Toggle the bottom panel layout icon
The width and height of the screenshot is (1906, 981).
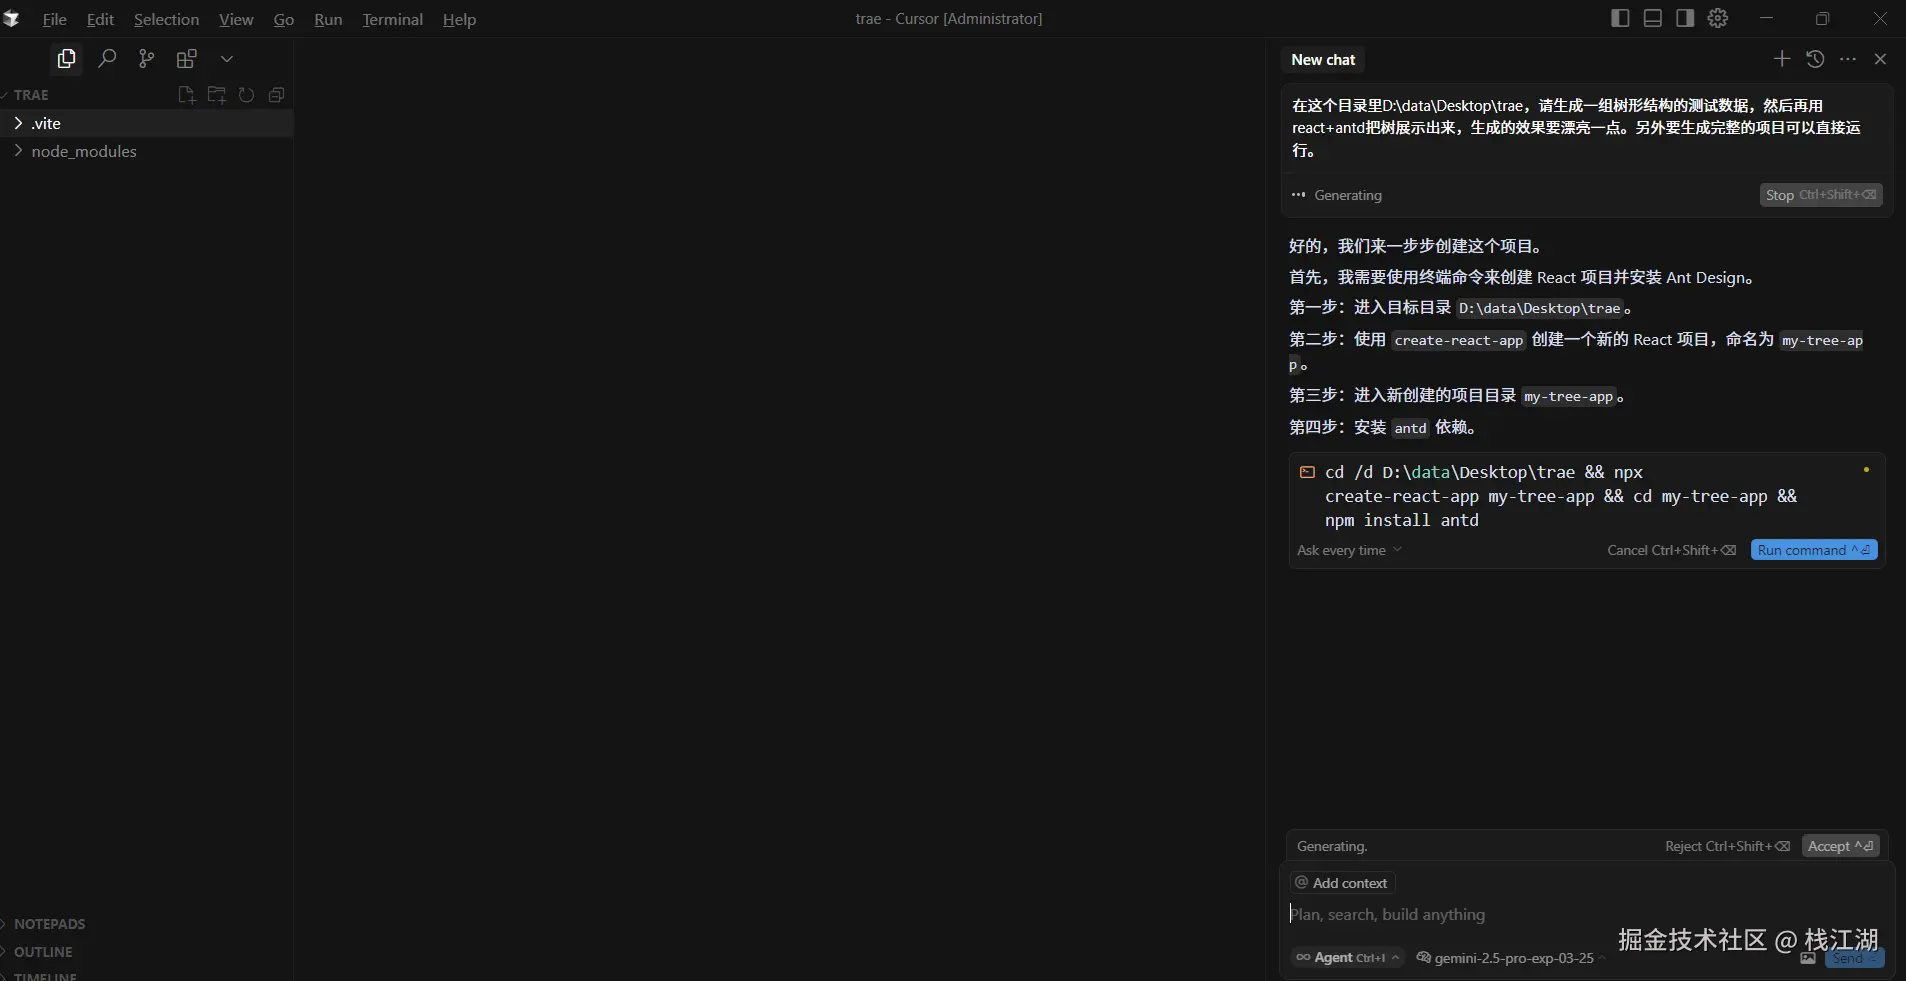1652,18
